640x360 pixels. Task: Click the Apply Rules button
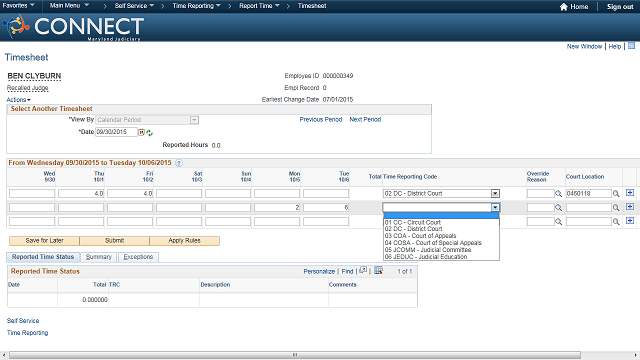pyautogui.click(x=184, y=241)
